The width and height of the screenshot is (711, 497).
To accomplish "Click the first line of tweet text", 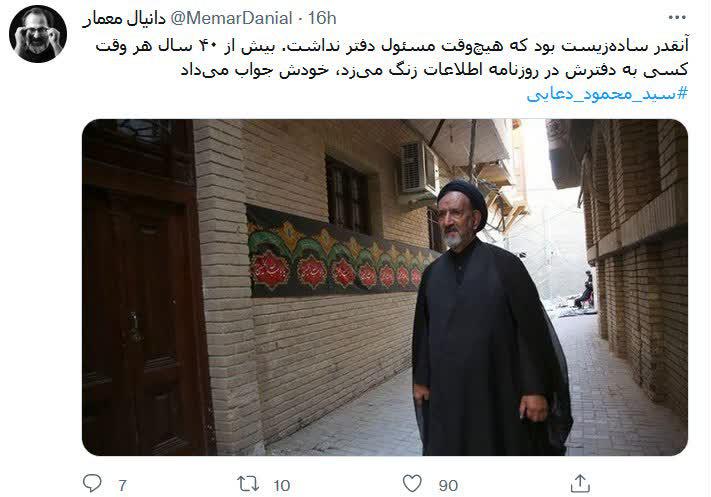I will (x=392, y=46).
